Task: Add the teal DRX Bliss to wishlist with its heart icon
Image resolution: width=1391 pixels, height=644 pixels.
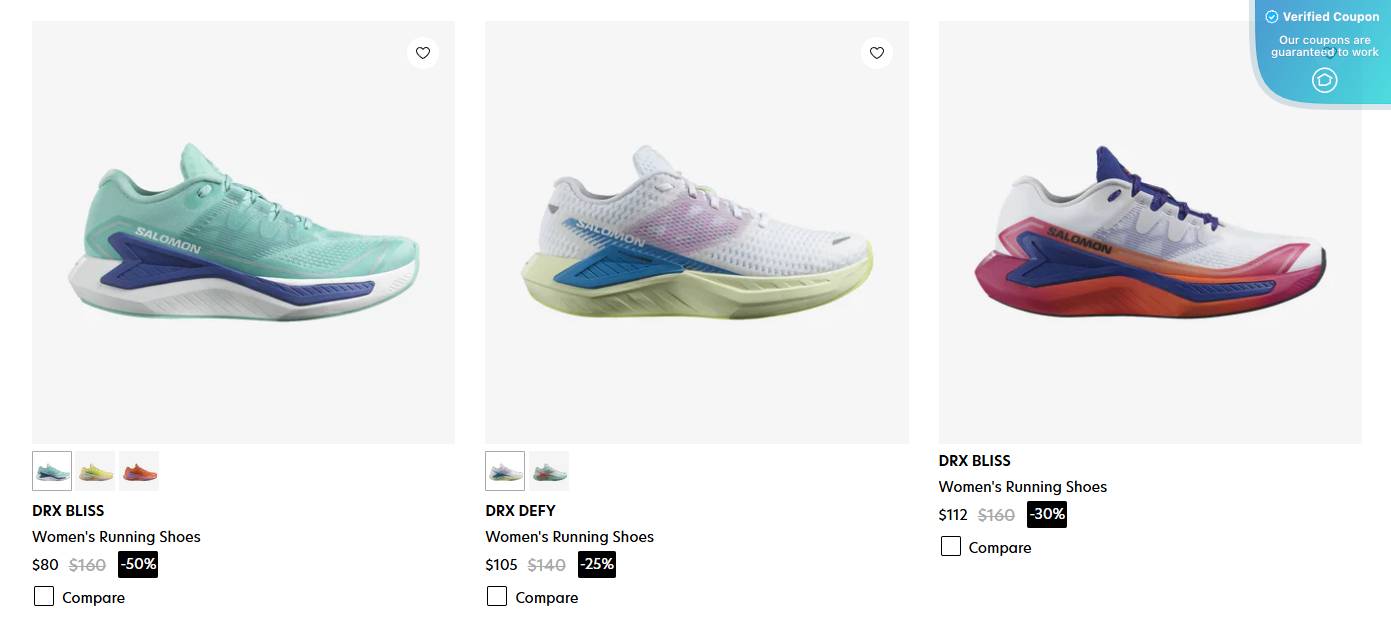Action: pyautogui.click(x=423, y=53)
